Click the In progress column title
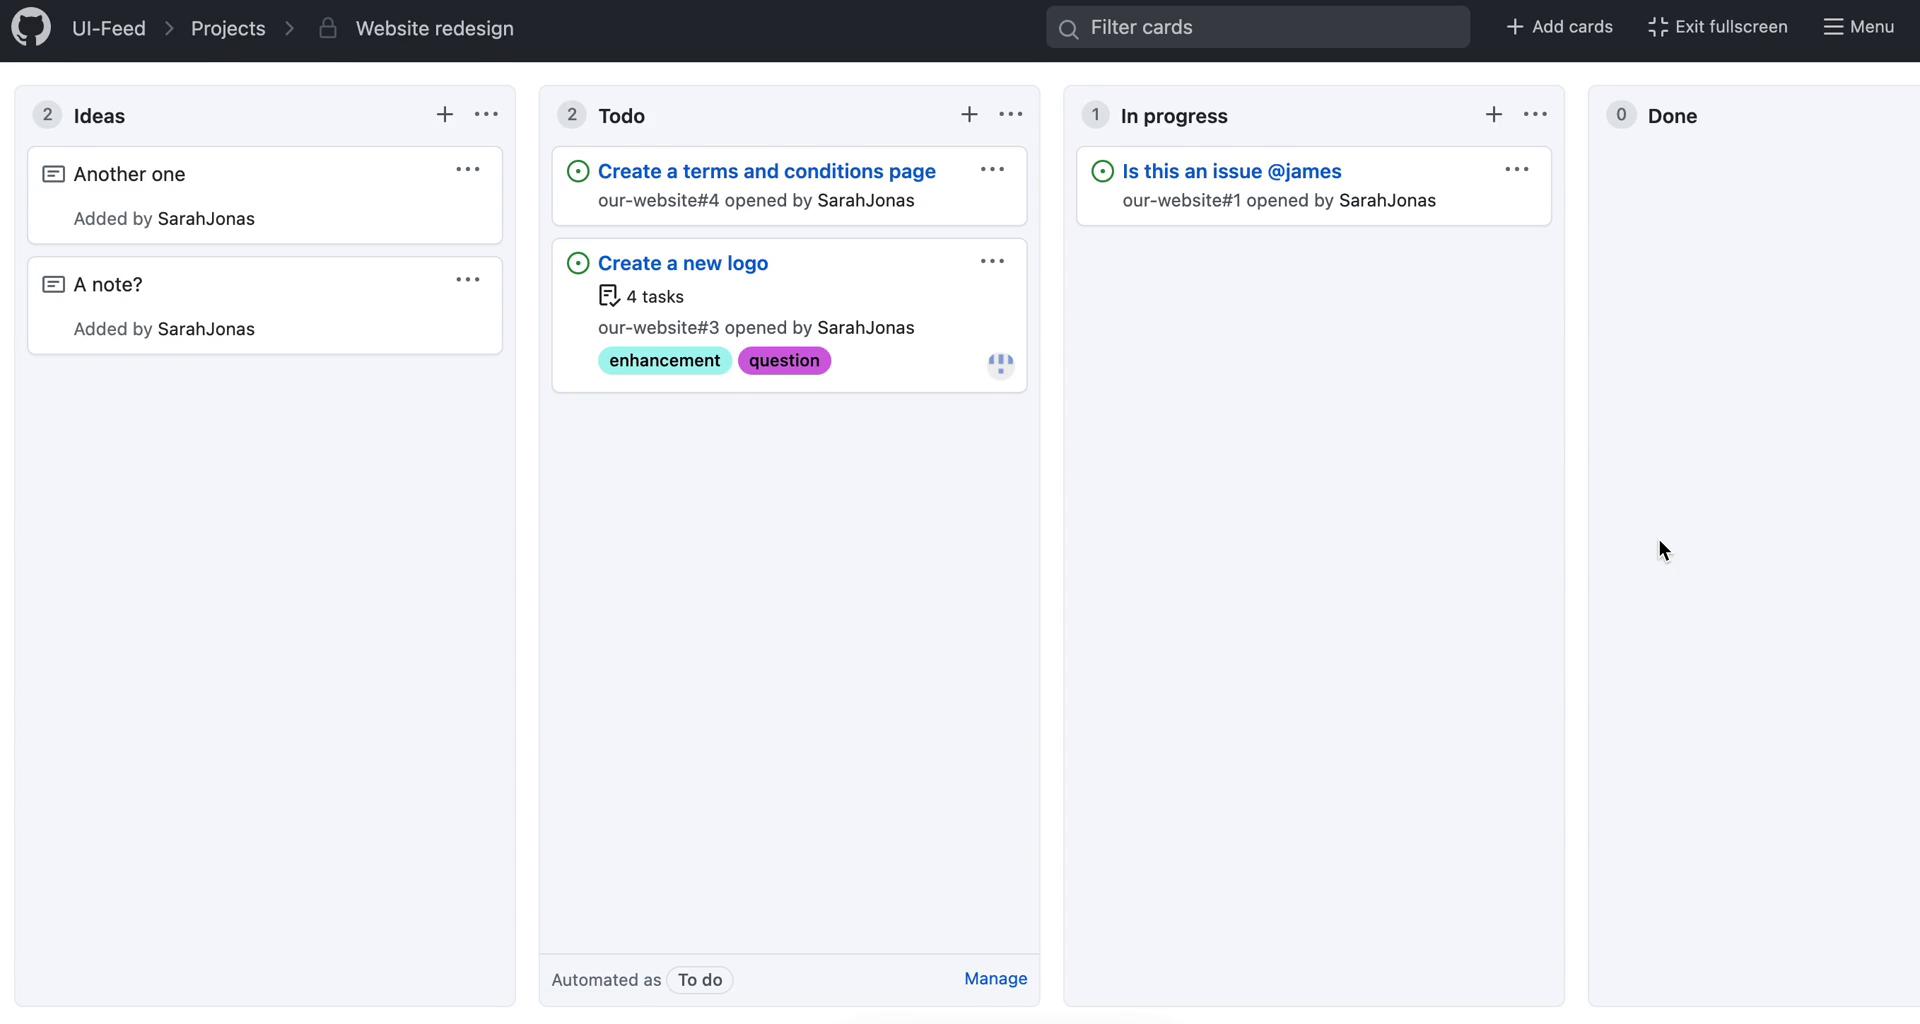The width and height of the screenshot is (1920, 1024). [x=1174, y=116]
